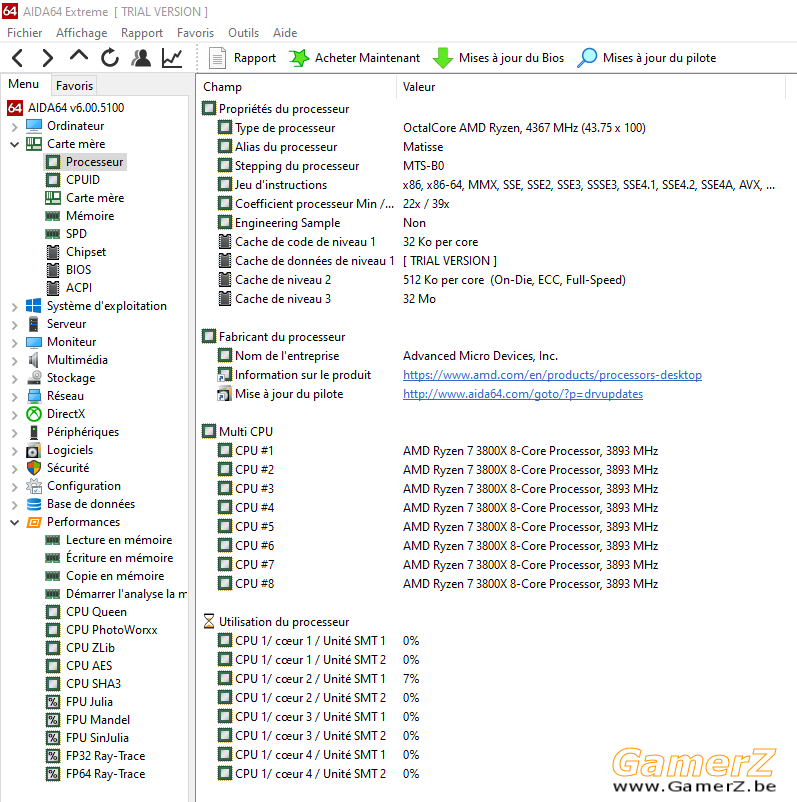The image size is (797, 802).
Task: Collapse the Carte mère tree node
Action: click(14, 144)
